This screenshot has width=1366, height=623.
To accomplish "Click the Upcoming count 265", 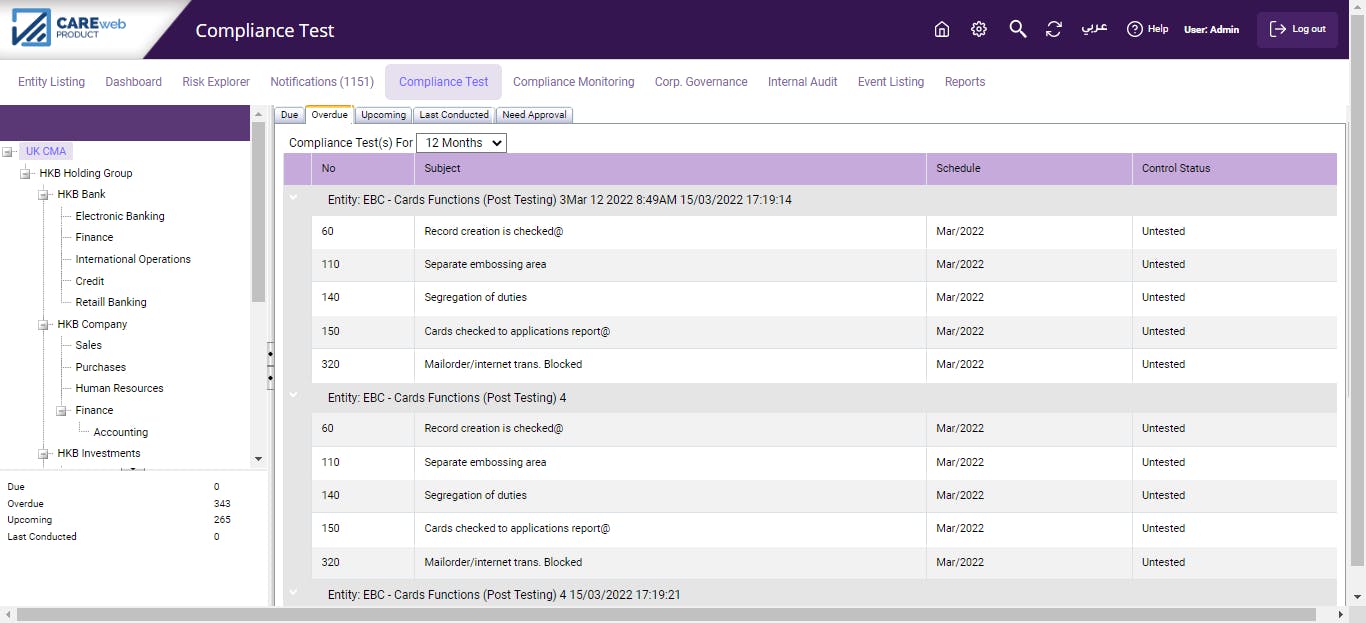I will 222,520.
